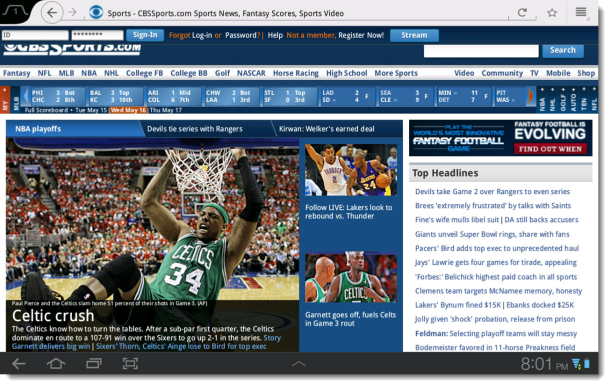Click the Stream button
The width and height of the screenshot is (610, 386).
(414, 35)
